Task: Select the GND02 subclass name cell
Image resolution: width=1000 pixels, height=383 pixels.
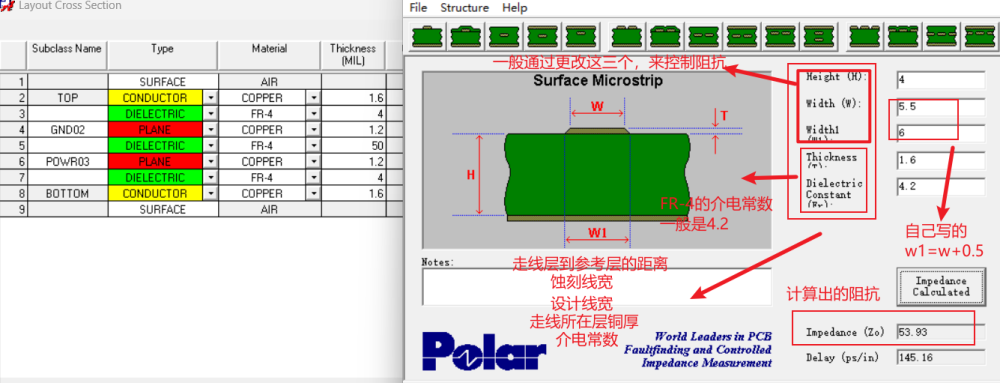Action: (68, 130)
